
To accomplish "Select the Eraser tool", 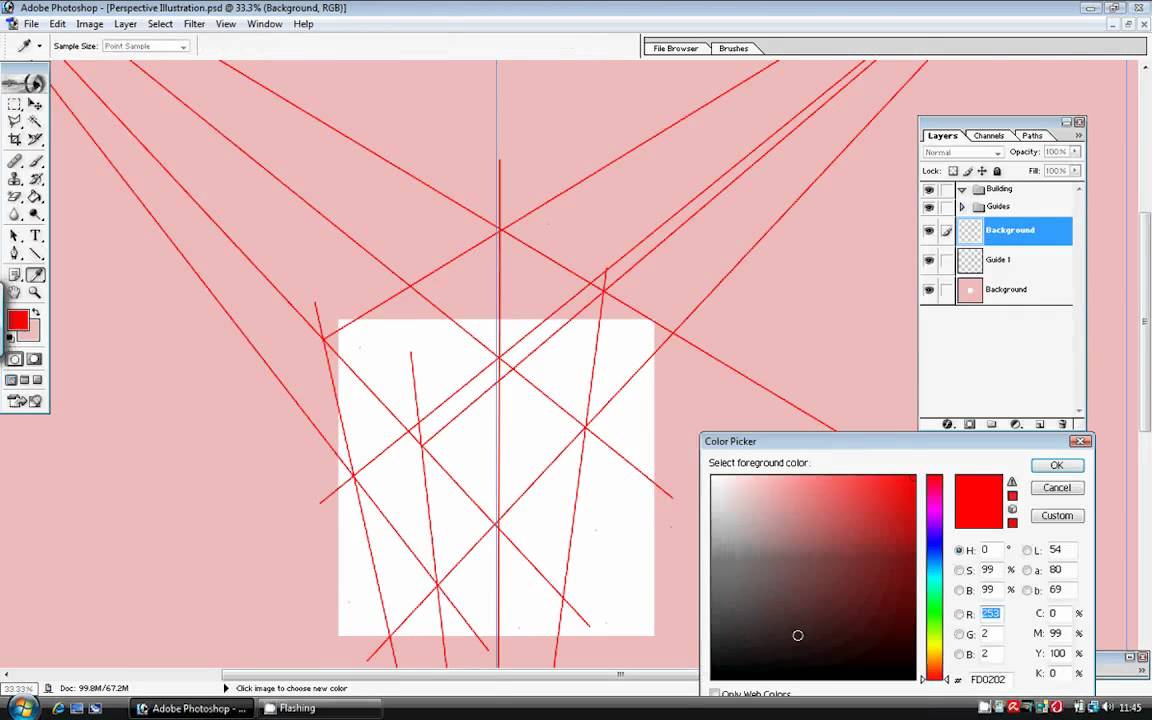I will tap(14, 196).
